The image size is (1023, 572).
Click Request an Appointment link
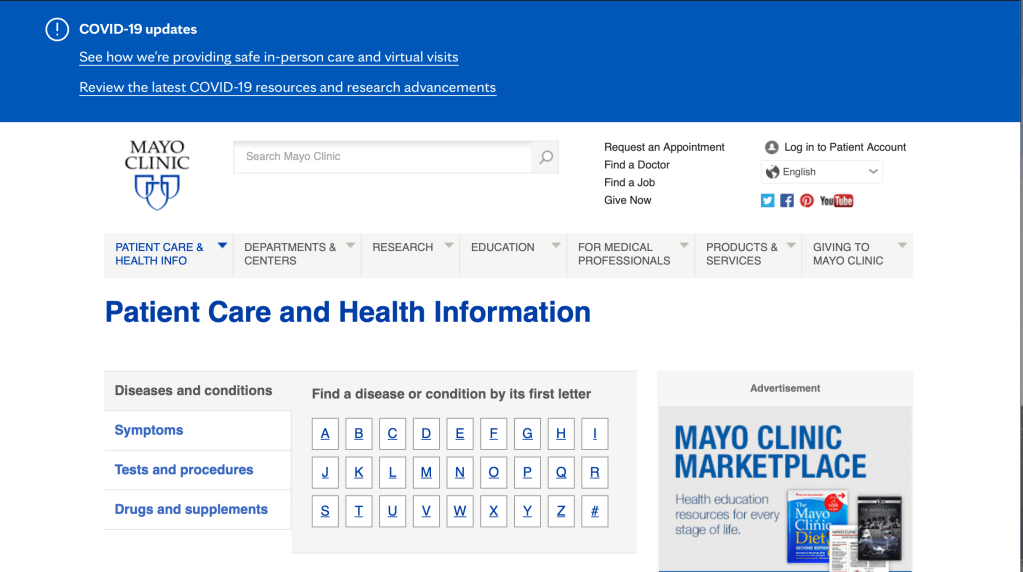point(664,147)
